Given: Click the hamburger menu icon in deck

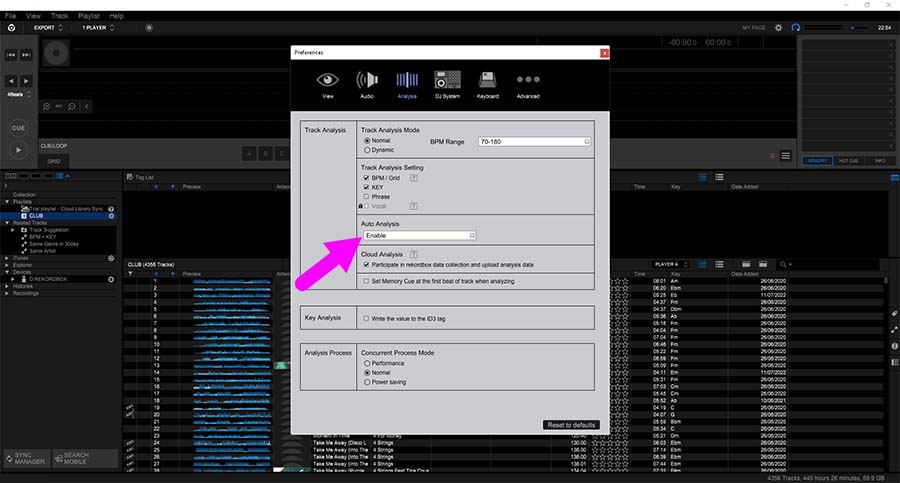Looking at the screenshot, I should click(786, 156).
